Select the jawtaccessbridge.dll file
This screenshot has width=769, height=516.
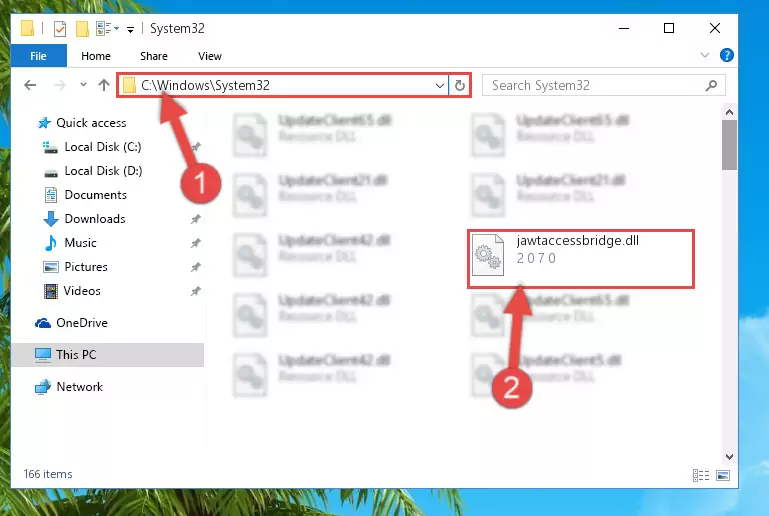581,258
